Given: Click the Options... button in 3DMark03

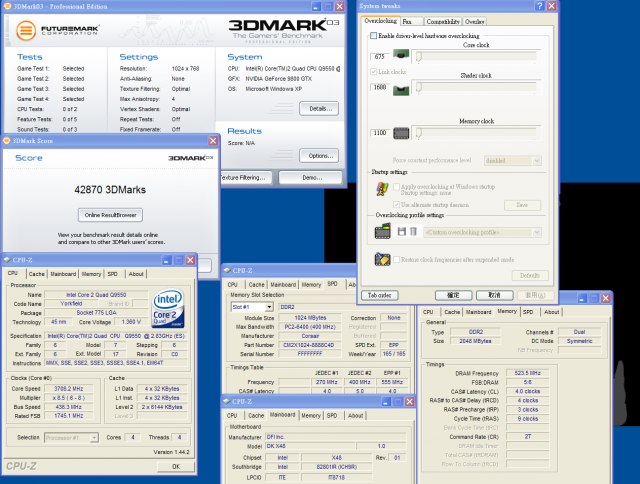Looking at the screenshot, I should (319, 155).
